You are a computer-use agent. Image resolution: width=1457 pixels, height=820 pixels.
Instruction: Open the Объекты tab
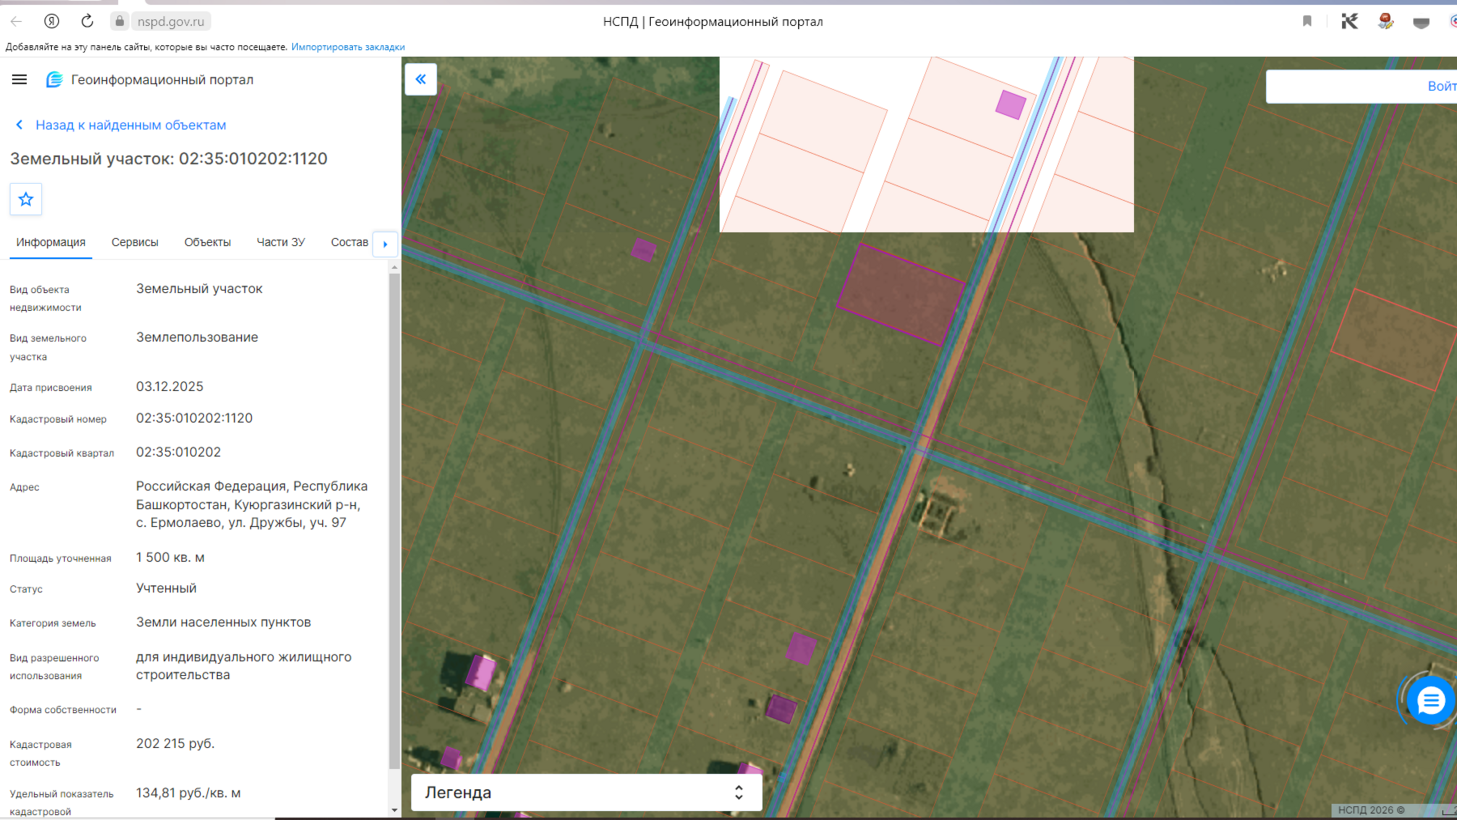(x=207, y=242)
